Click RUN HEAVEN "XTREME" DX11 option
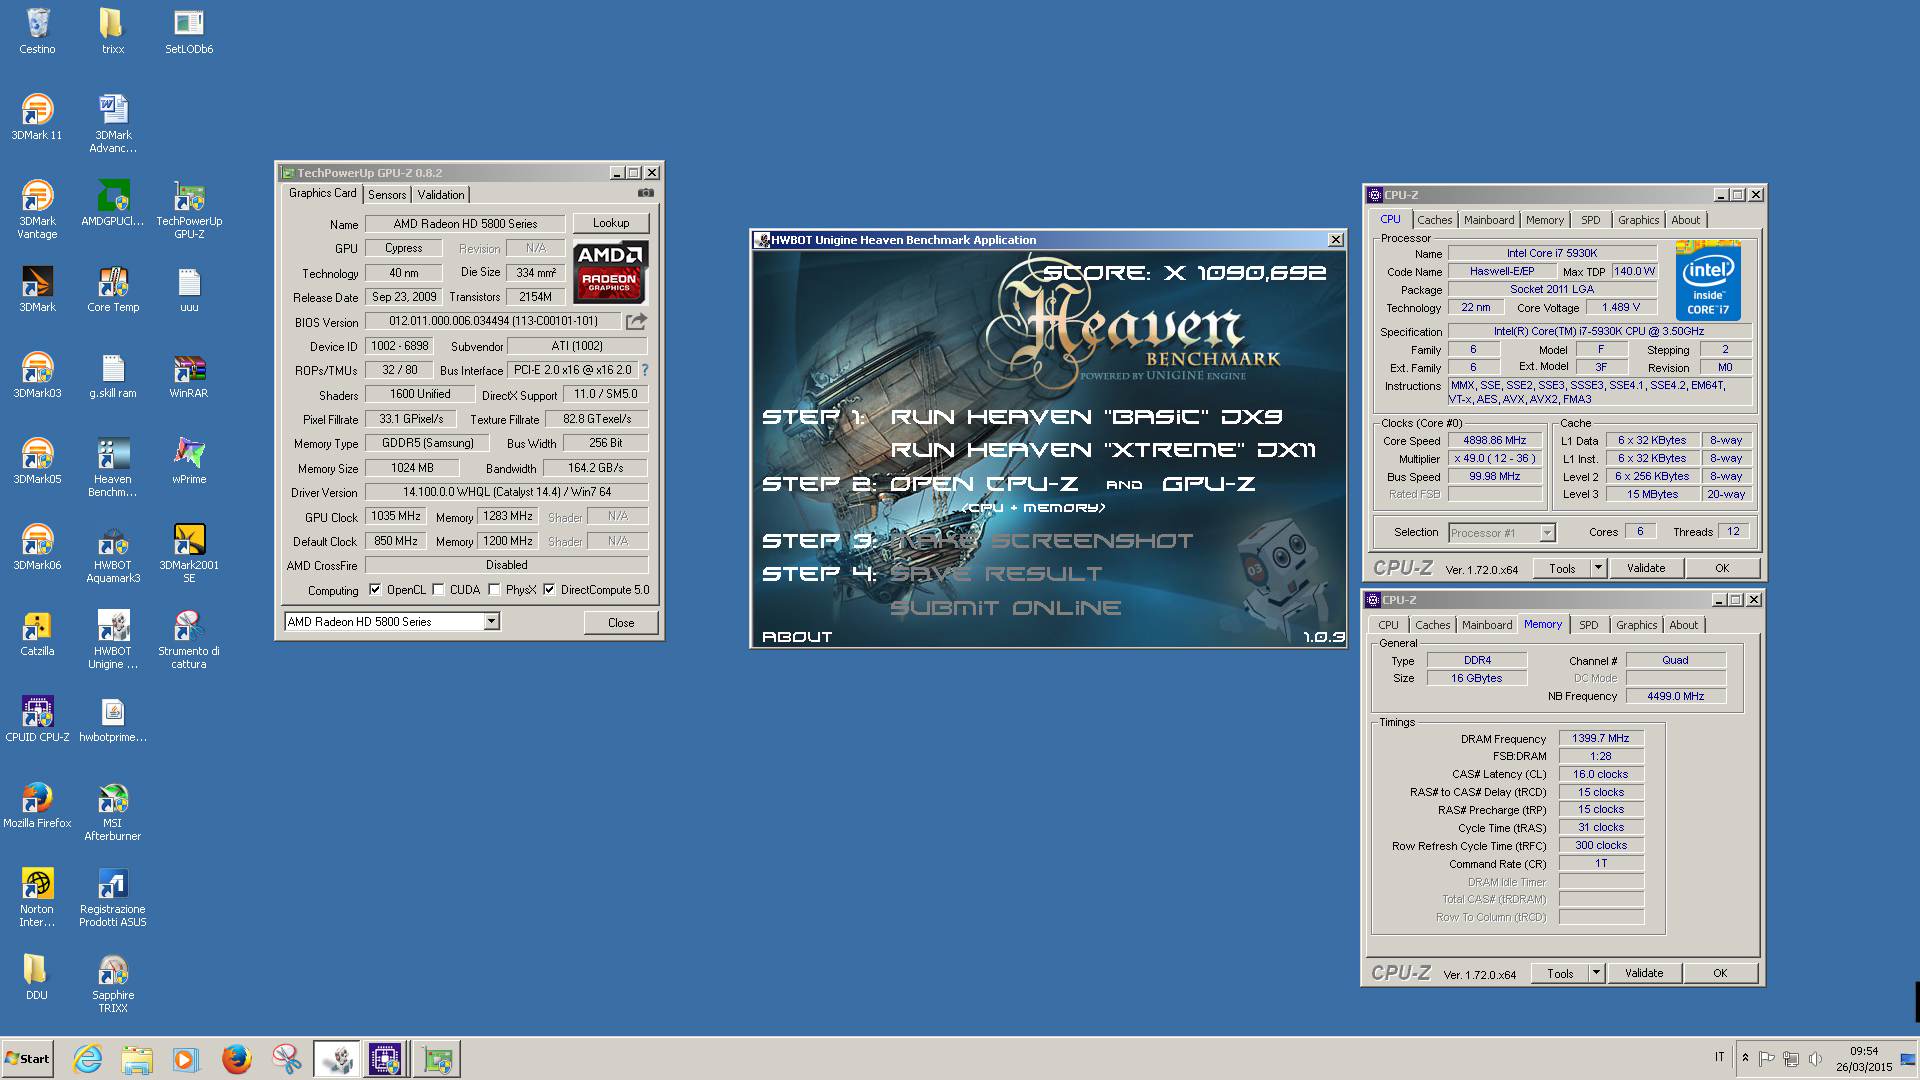Viewport: 1920px width, 1080px height. point(1103,450)
